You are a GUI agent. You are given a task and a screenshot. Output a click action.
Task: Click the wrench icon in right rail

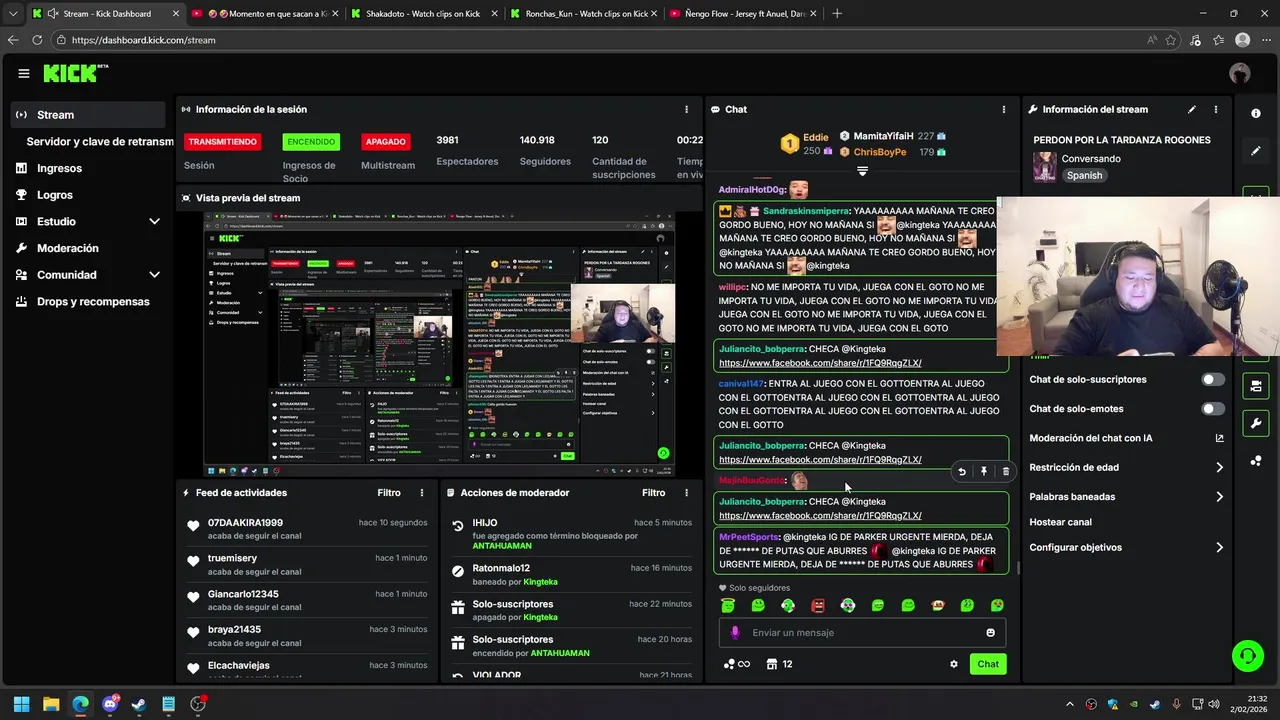(1256, 423)
